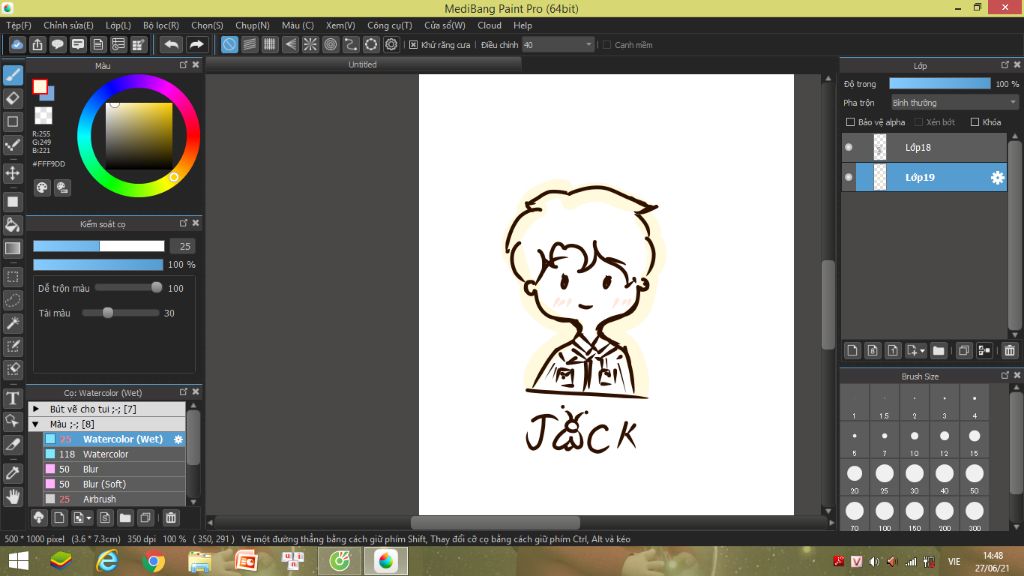
Task: Expand the Bút vẽ cho tui brush group
Action: 36,409
